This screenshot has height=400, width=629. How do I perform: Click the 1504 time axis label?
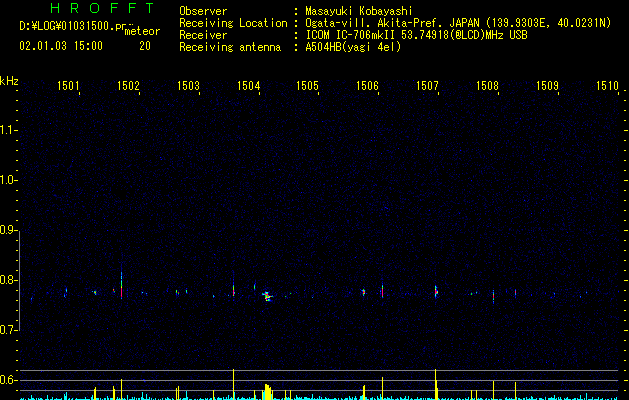tap(248, 85)
